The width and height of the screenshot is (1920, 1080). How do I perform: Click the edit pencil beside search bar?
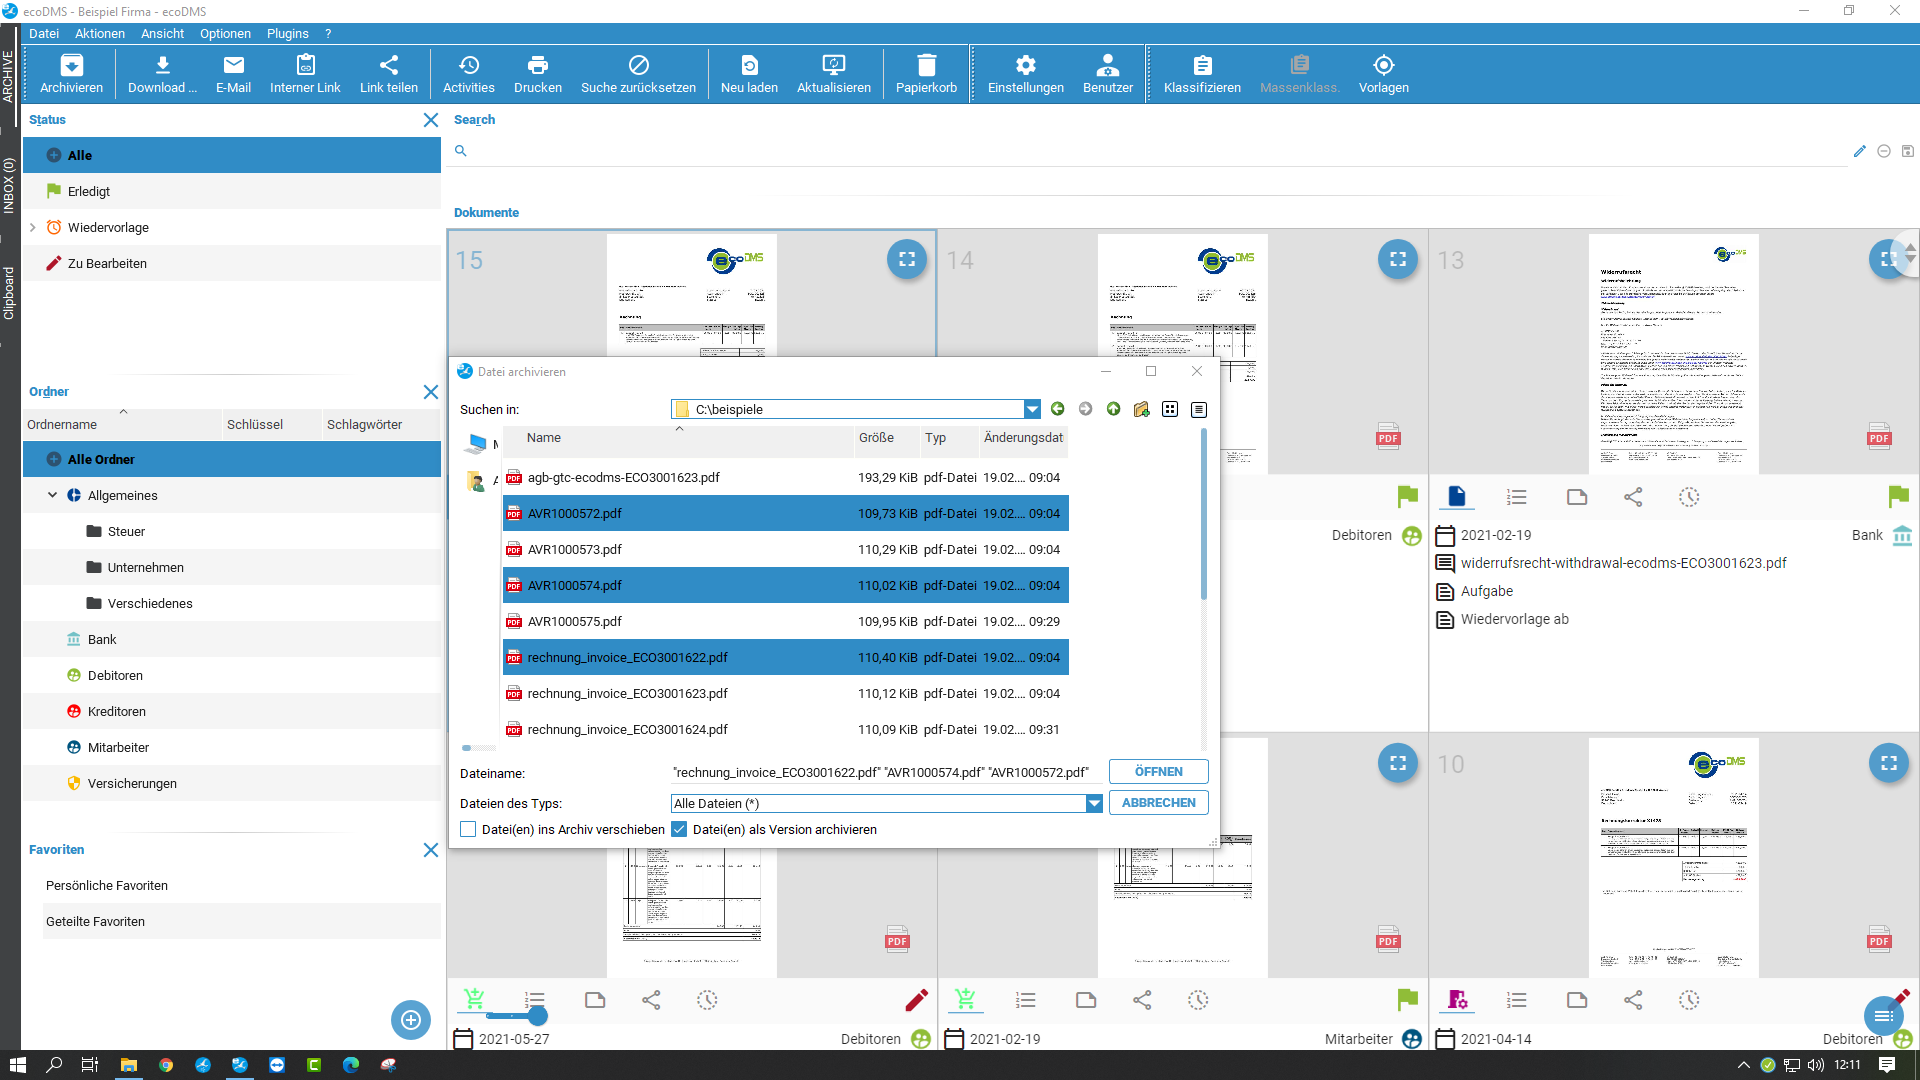pos(1860,151)
